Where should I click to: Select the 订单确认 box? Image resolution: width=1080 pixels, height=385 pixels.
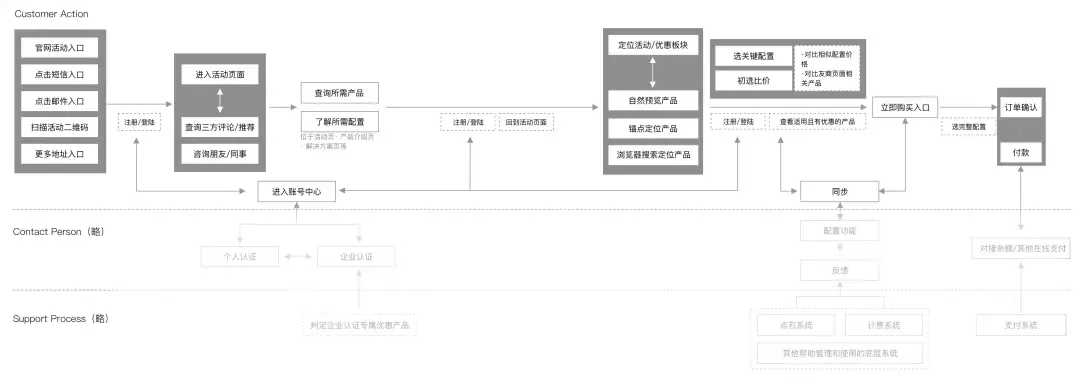pos(1021,107)
